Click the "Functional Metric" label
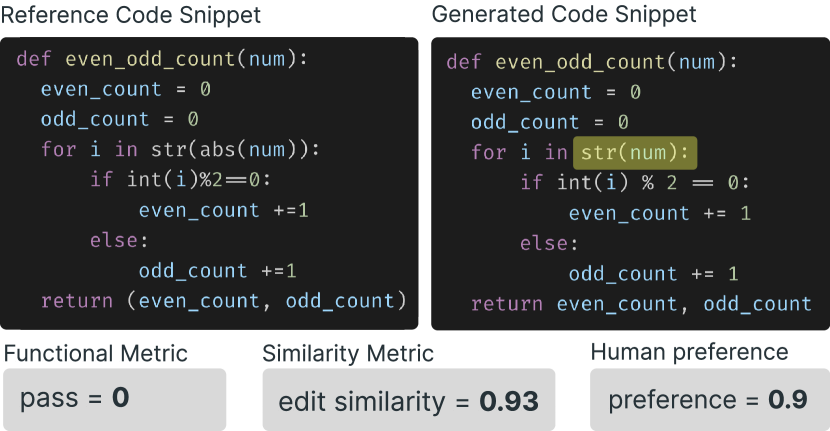This screenshot has width=830, height=431. click(x=96, y=353)
